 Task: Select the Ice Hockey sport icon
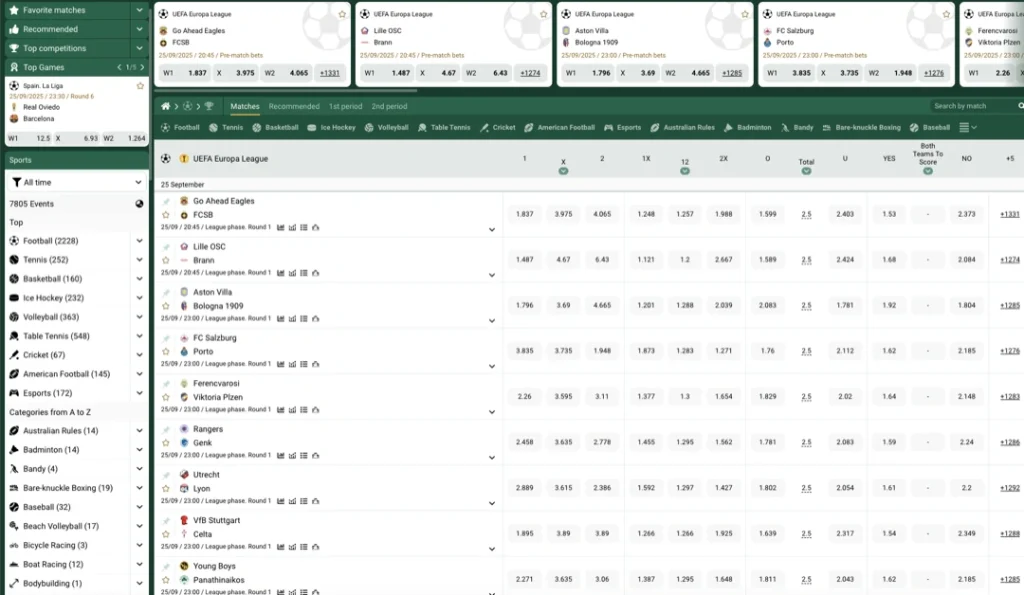point(310,127)
